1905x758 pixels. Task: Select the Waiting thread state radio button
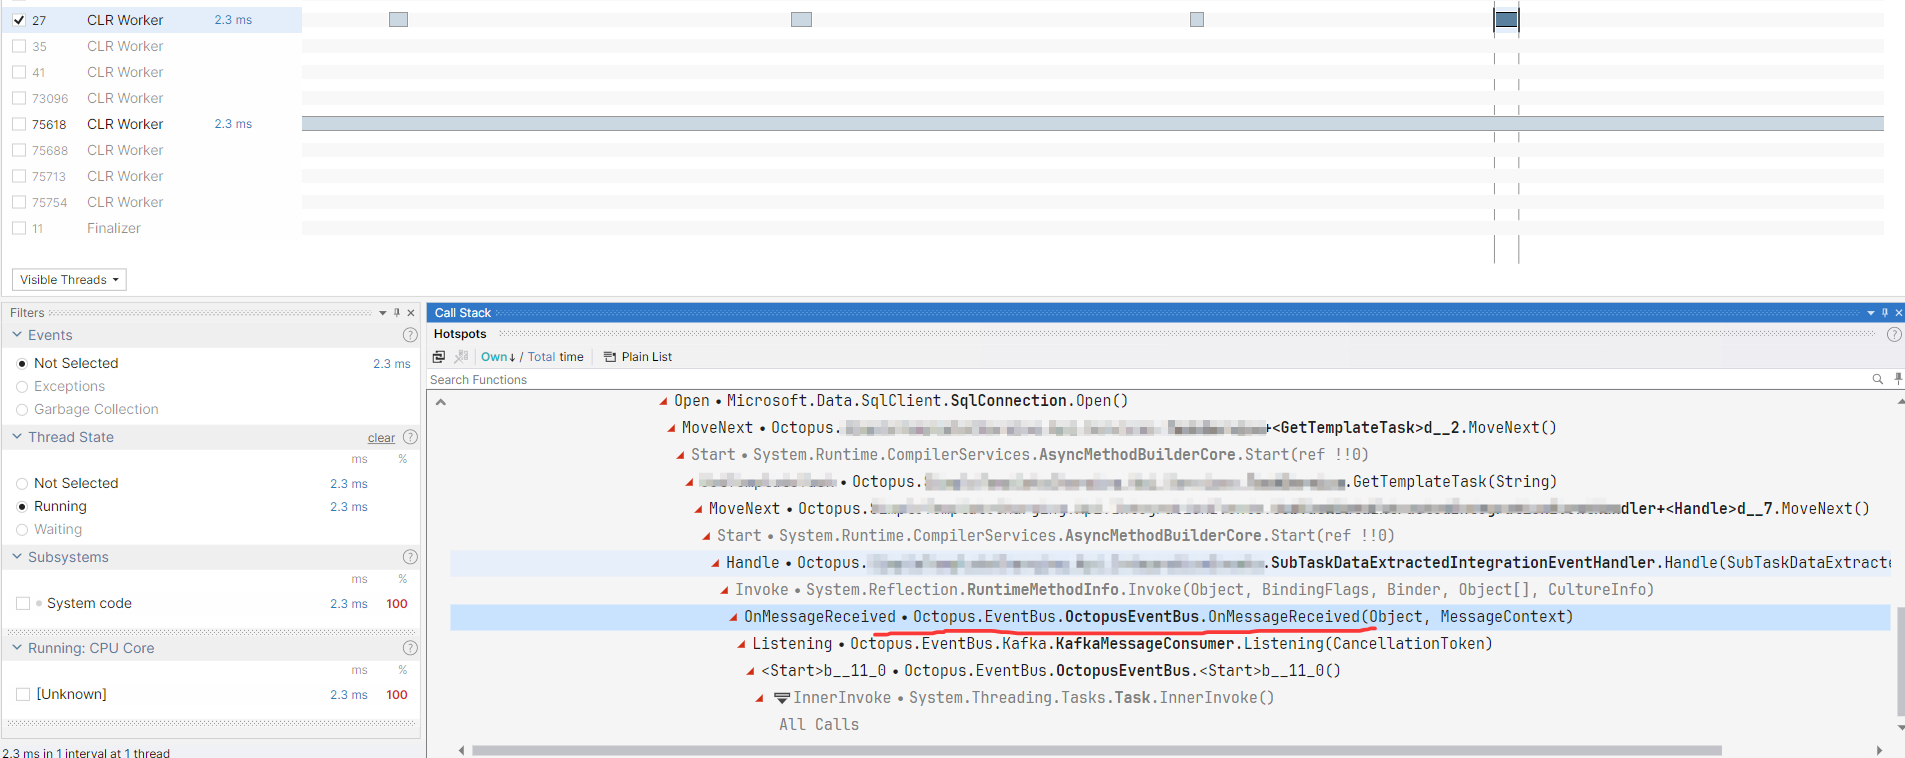[x=22, y=530]
